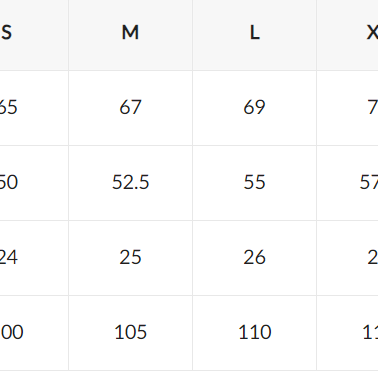The height and width of the screenshot is (378, 378).
Task: Select the partially visible 100 cell
Action: tap(34, 333)
